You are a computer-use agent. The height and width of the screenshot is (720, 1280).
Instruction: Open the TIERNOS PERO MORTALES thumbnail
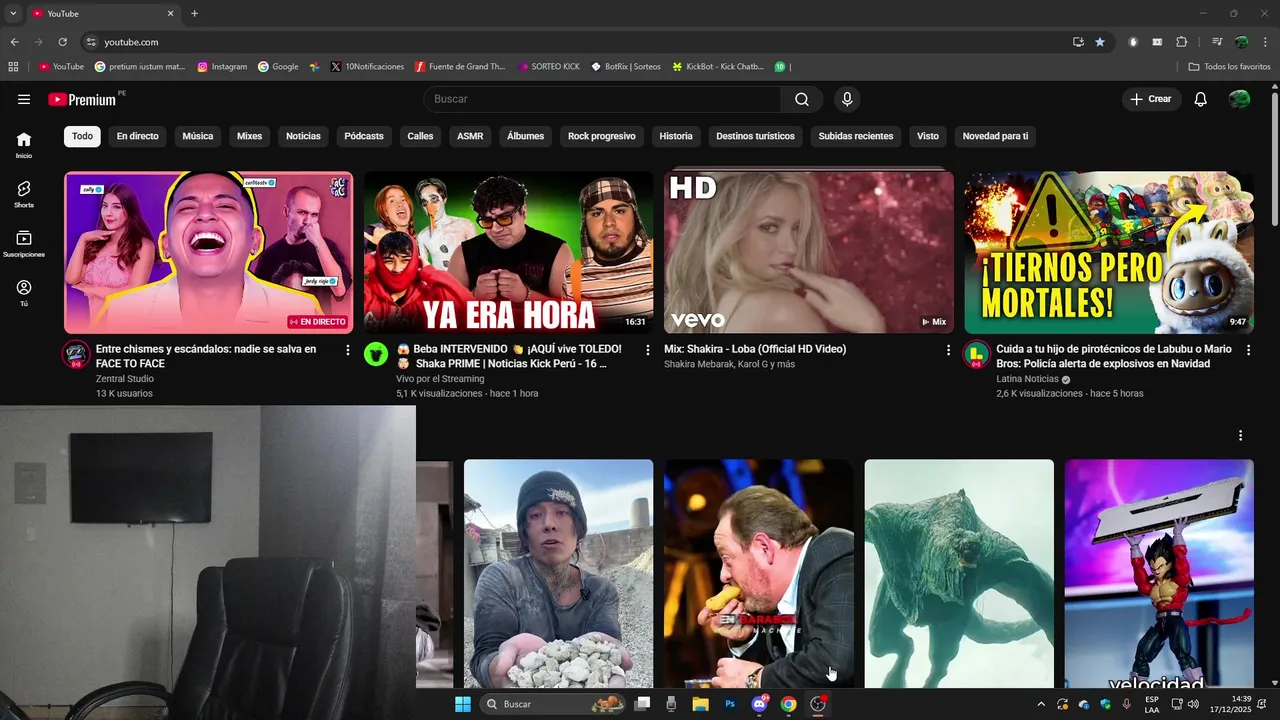(1109, 252)
